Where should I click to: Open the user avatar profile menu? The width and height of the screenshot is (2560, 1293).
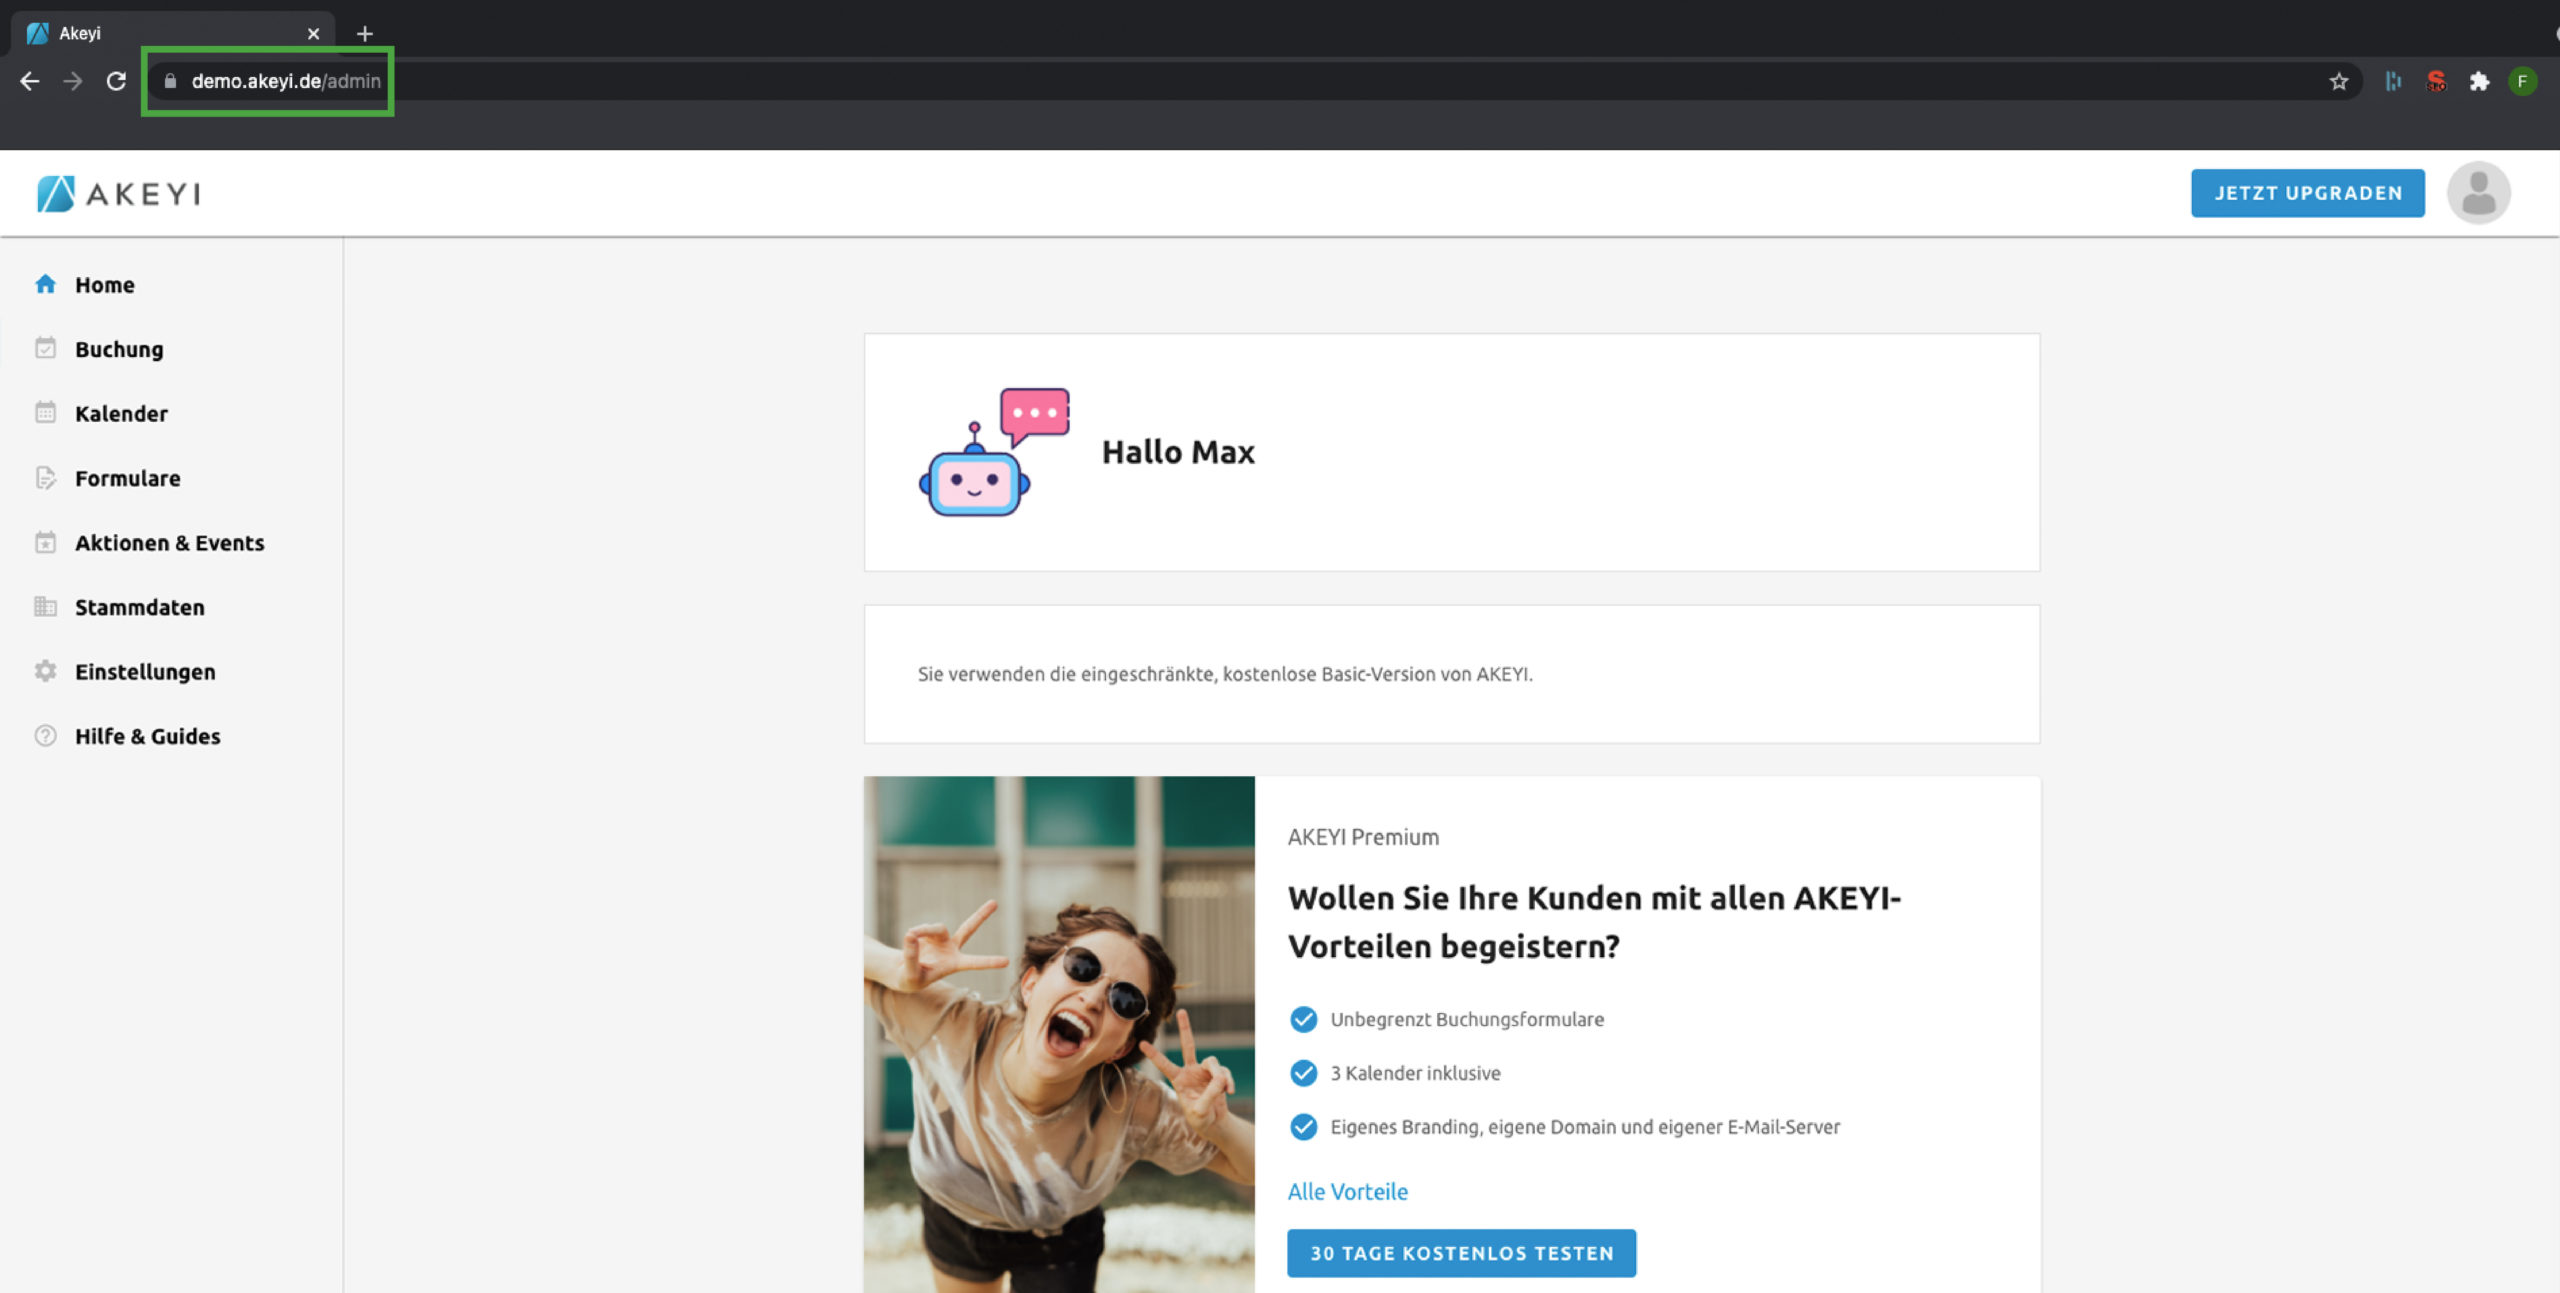2477,193
